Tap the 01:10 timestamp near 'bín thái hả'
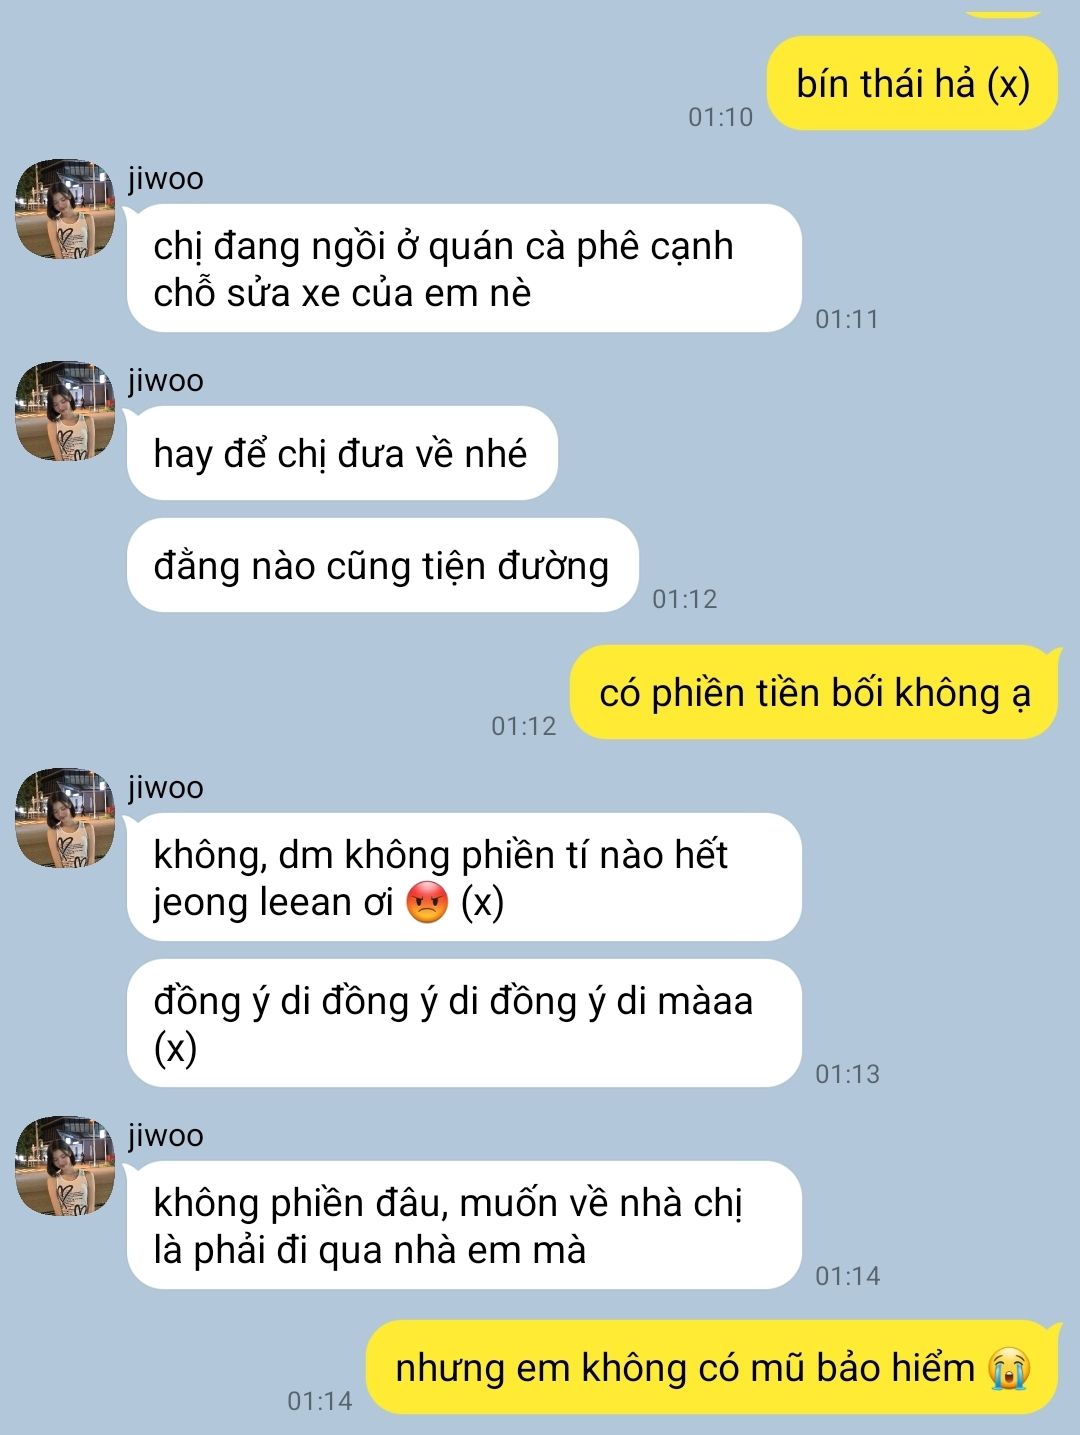 pyautogui.click(x=720, y=117)
